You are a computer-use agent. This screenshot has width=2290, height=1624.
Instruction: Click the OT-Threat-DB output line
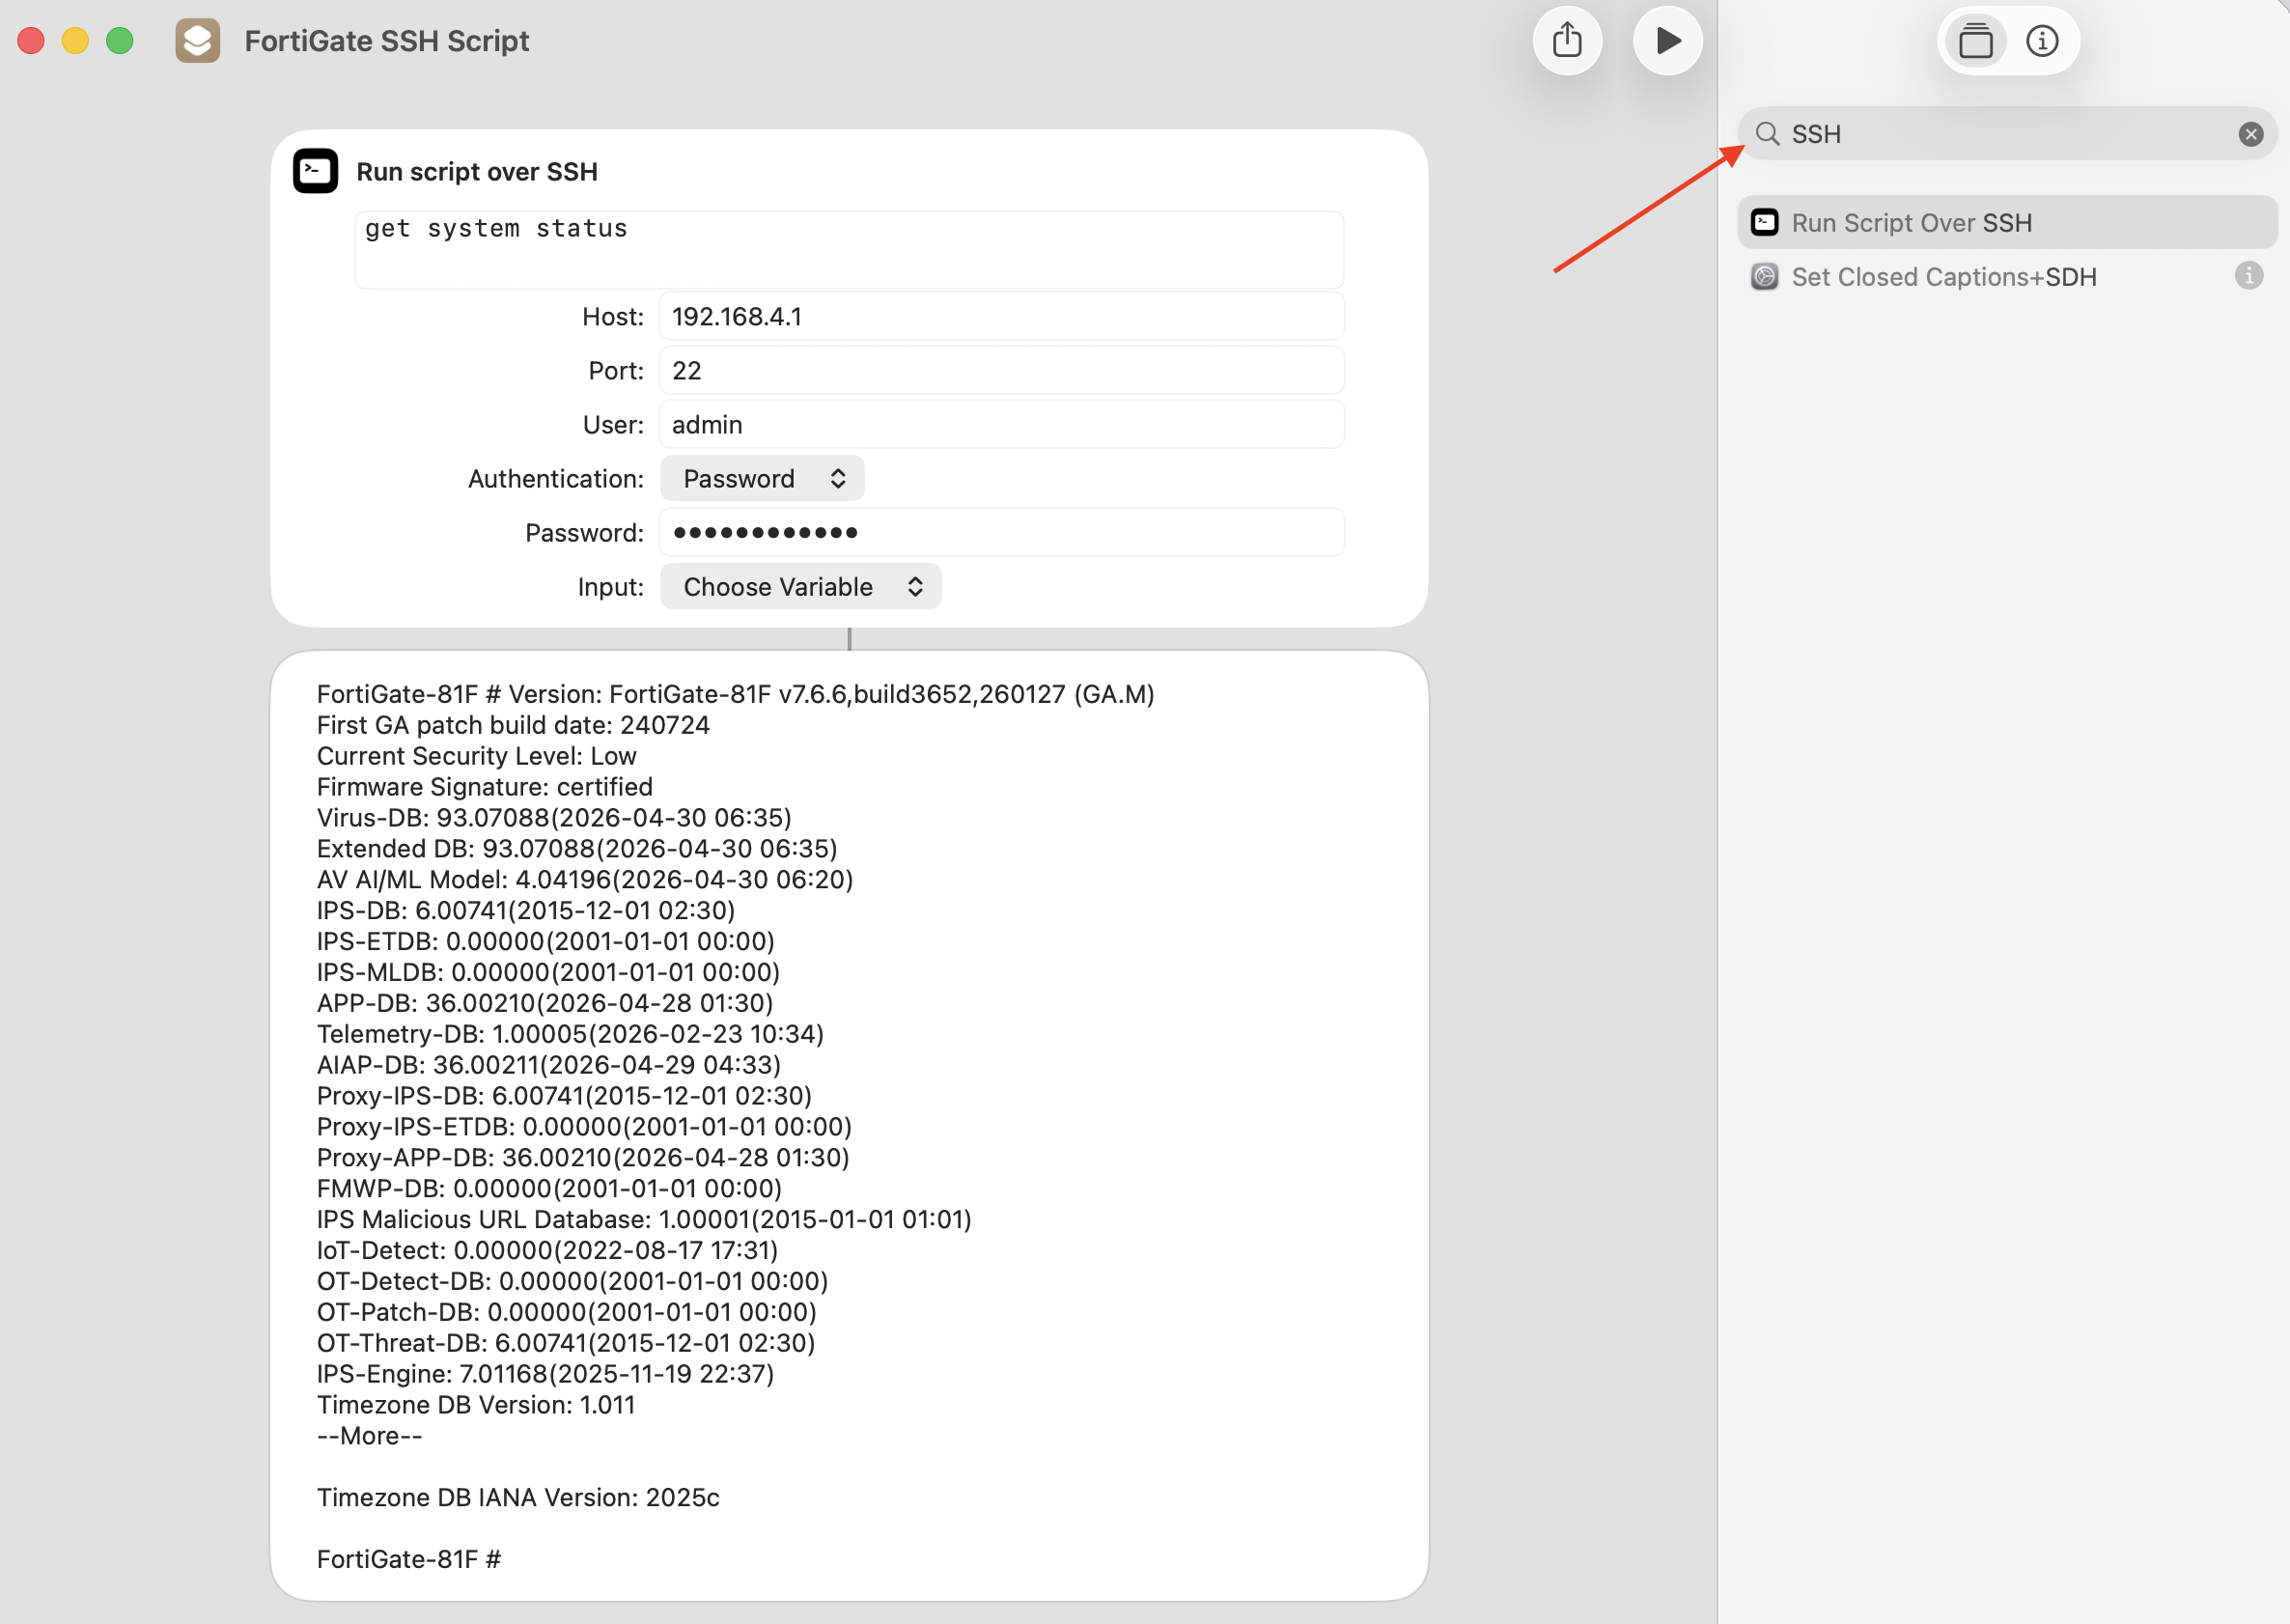(566, 1344)
